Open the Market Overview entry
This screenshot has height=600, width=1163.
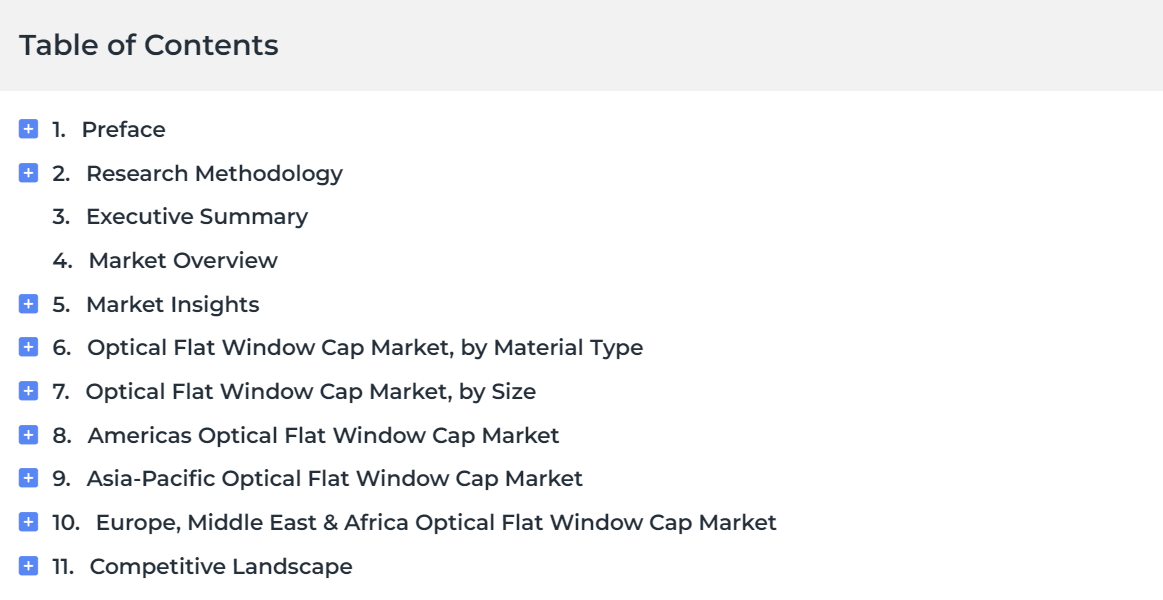coord(183,260)
